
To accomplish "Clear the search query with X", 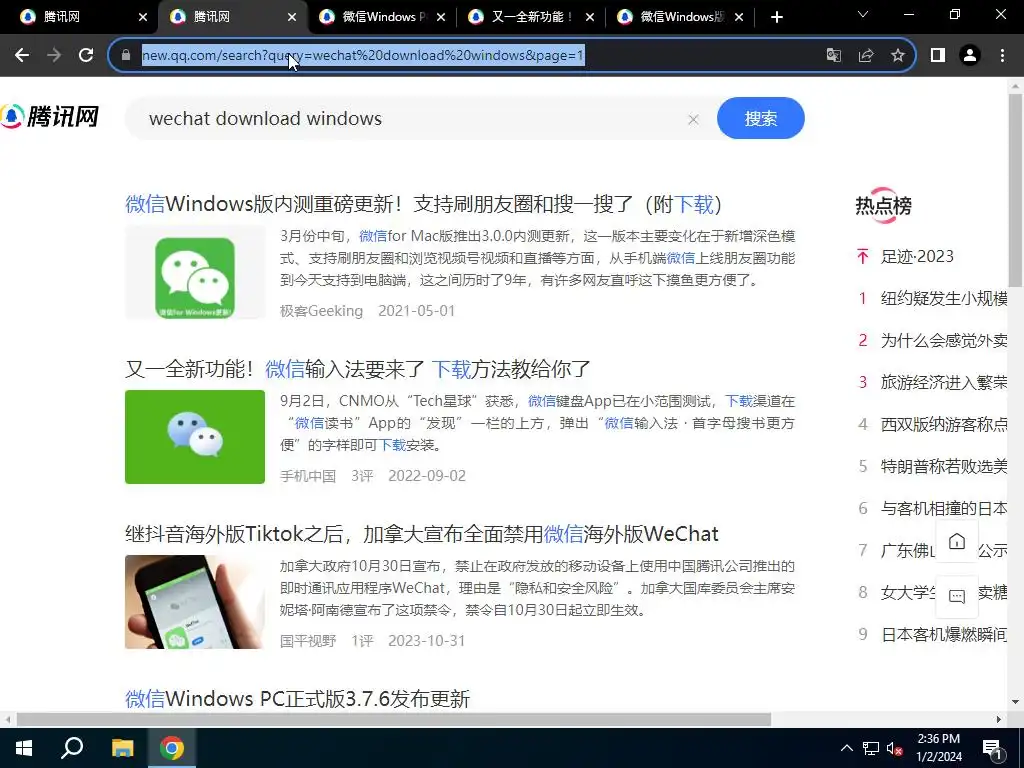I will coord(694,119).
